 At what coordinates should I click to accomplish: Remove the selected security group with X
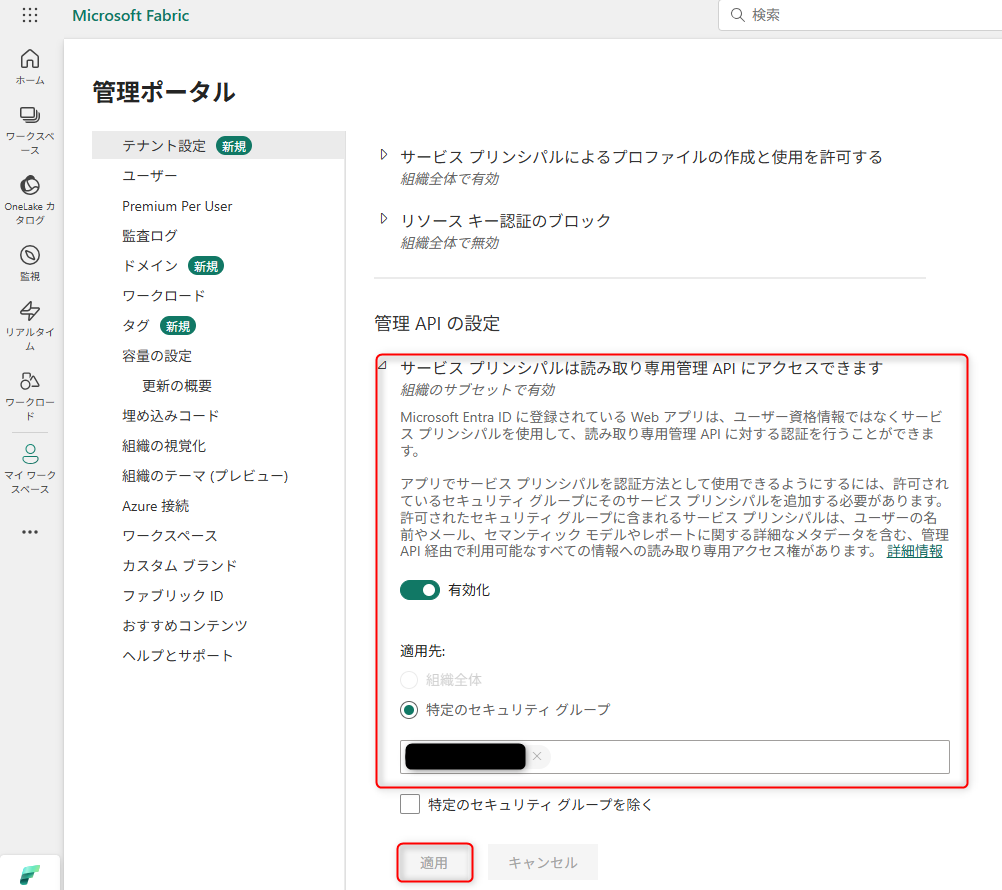pos(537,756)
